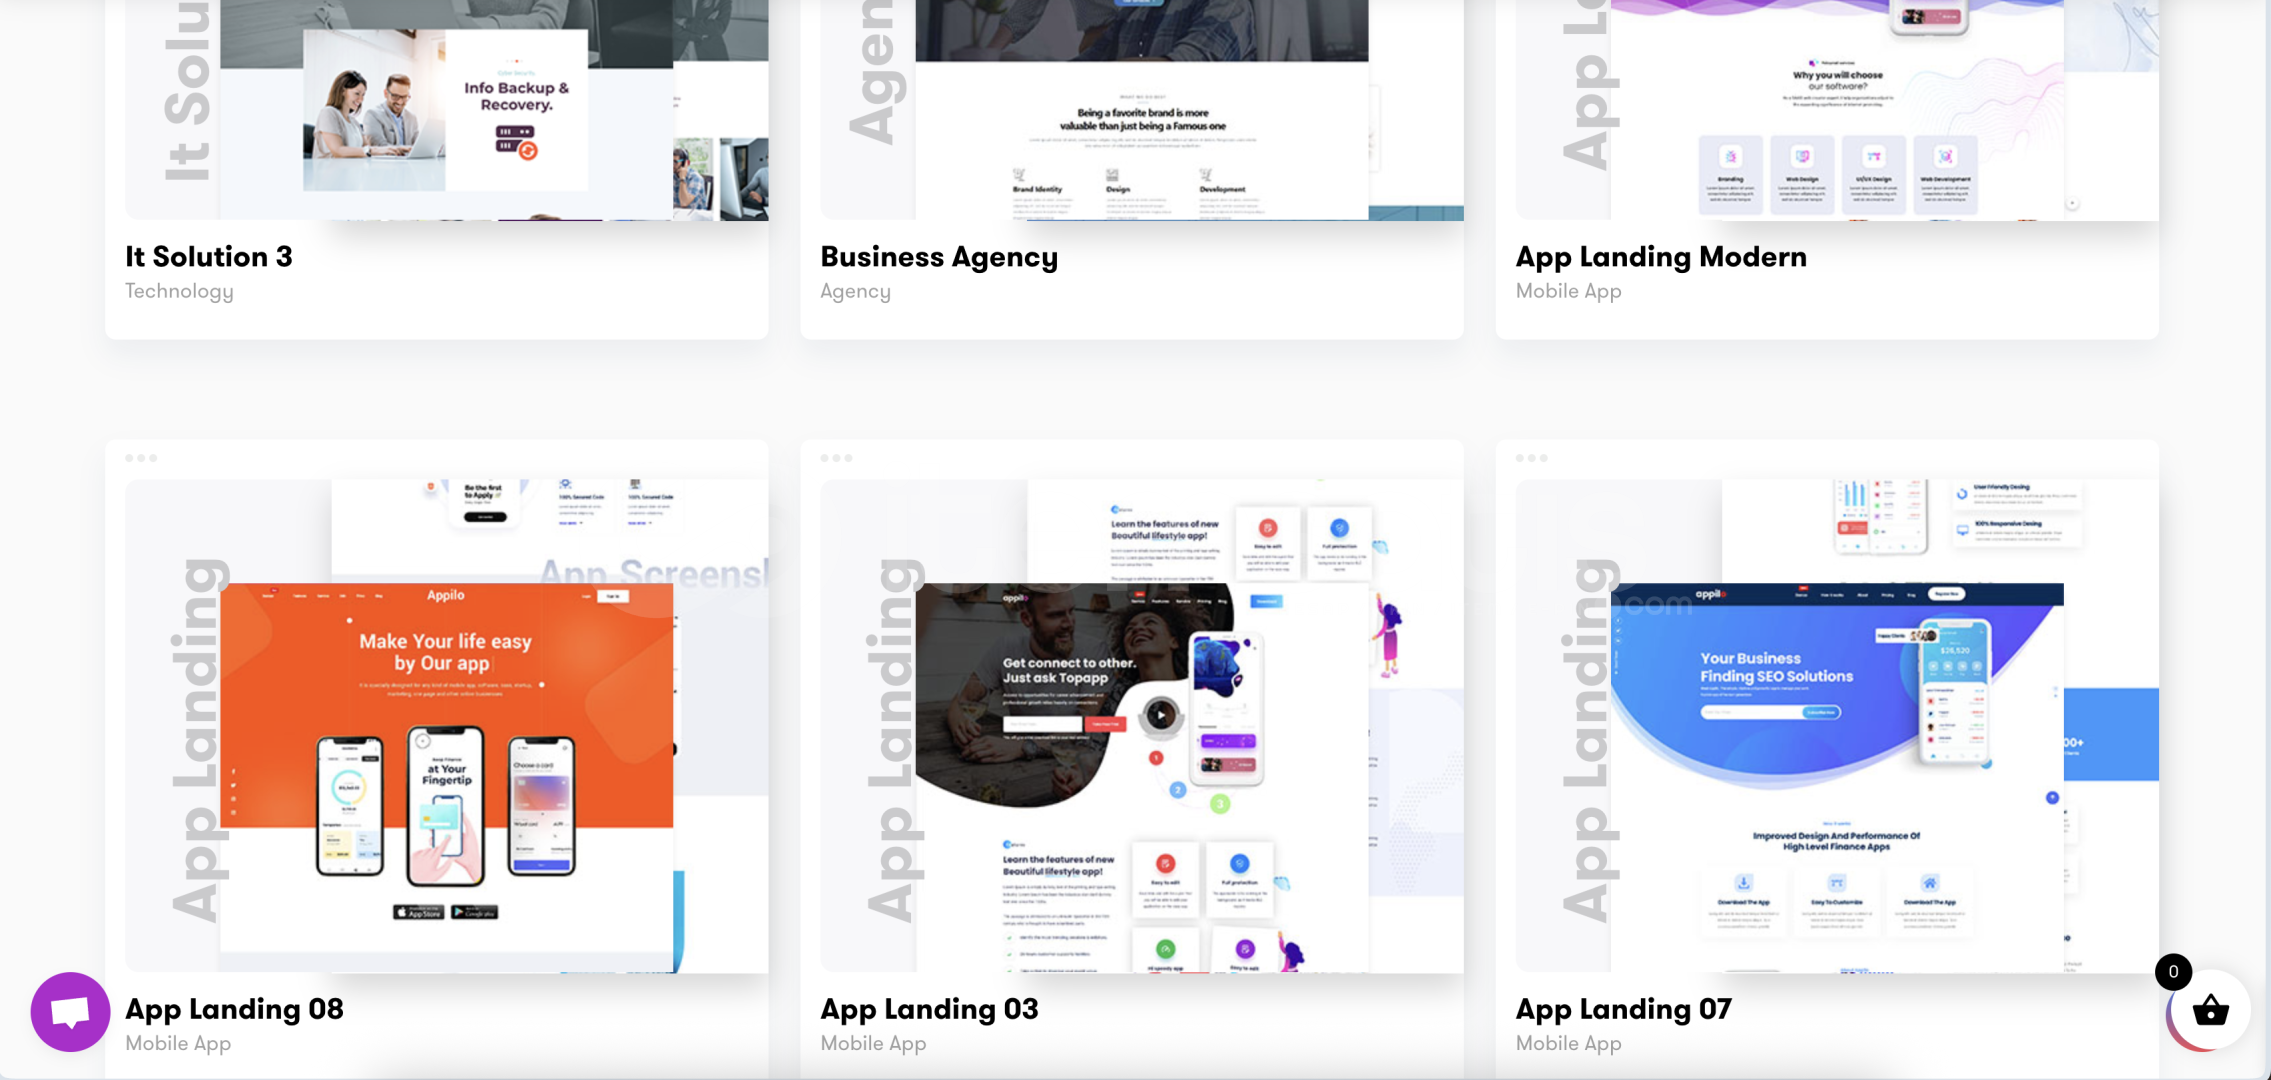Open the purple chat support bubble
Image resolution: width=2271 pixels, height=1080 pixels.
[x=70, y=1012]
